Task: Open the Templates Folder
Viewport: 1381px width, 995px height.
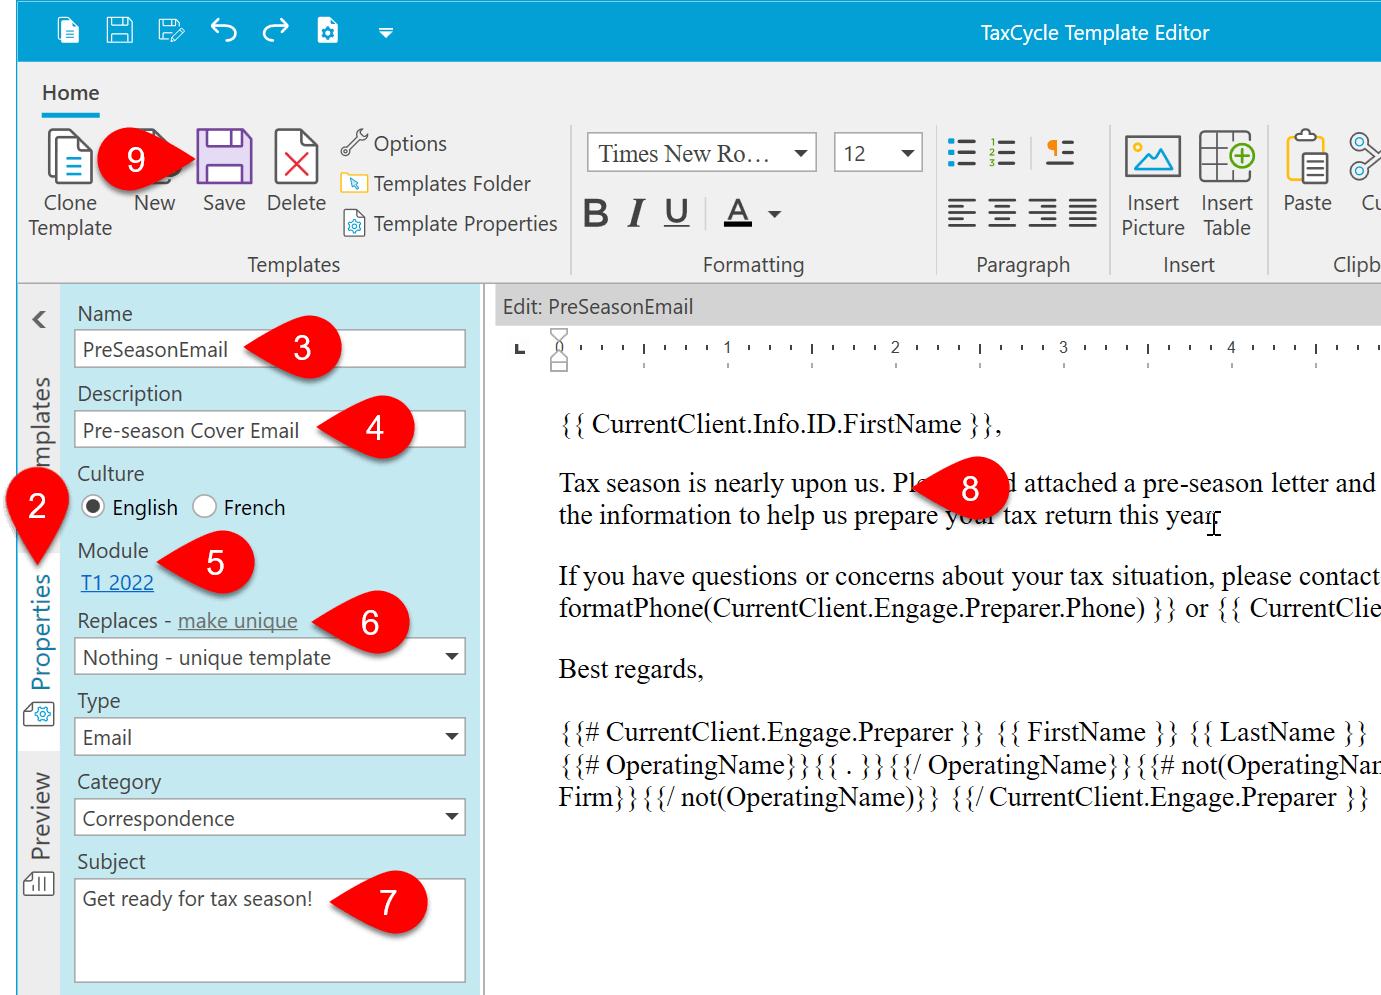Action: (x=435, y=183)
